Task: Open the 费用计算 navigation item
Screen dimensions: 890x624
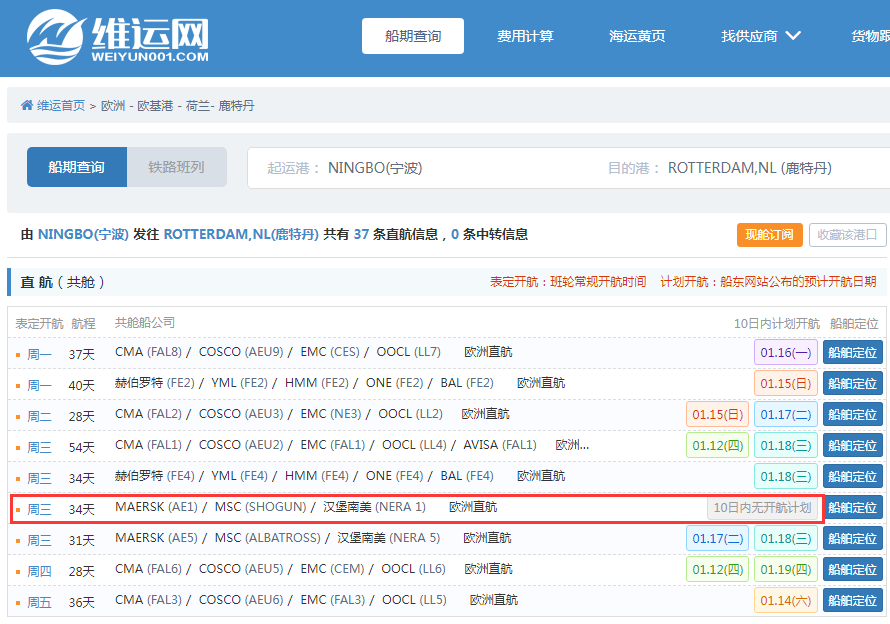Action: (525, 33)
